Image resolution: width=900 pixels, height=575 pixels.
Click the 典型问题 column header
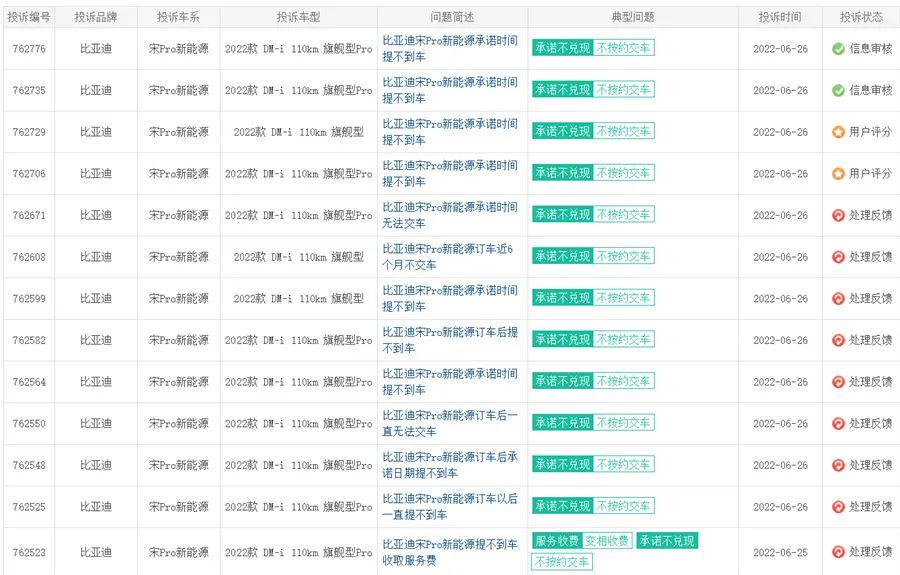point(633,17)
